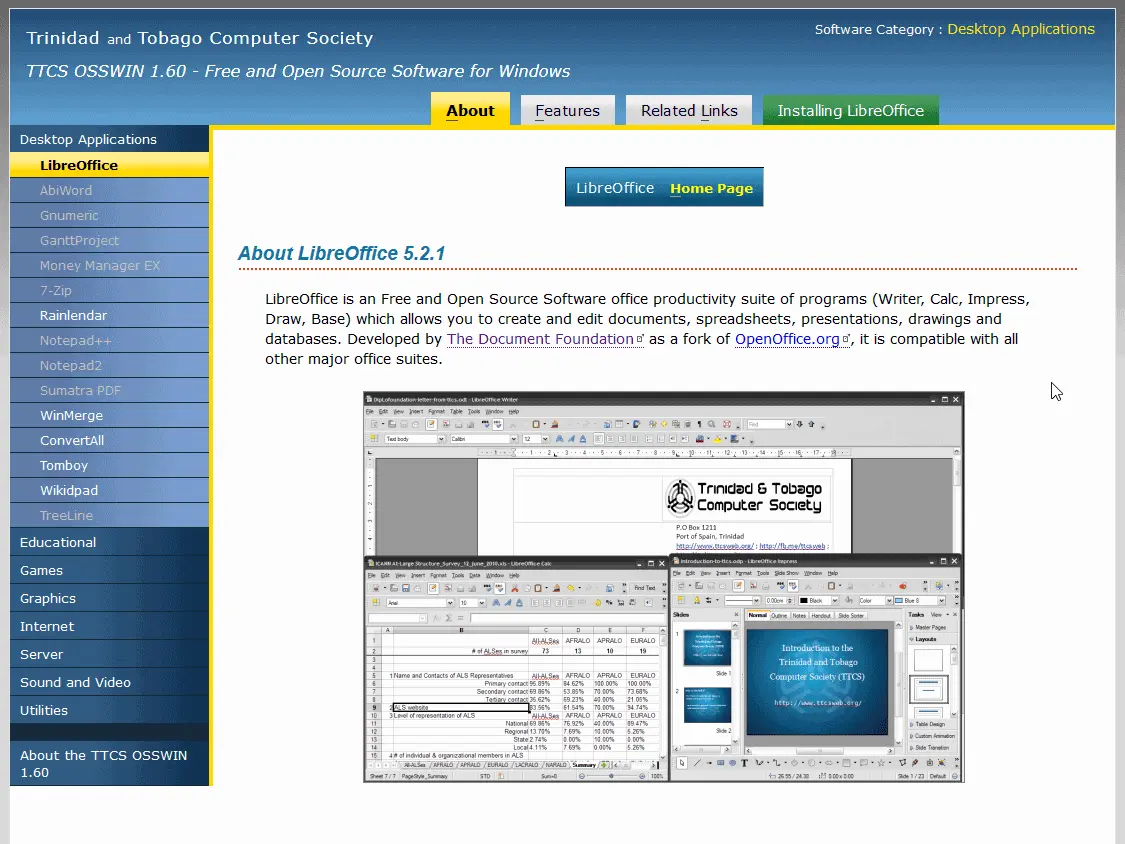Open the OpenOffice.org hyperlink
1125x844 pixels.
787,339
